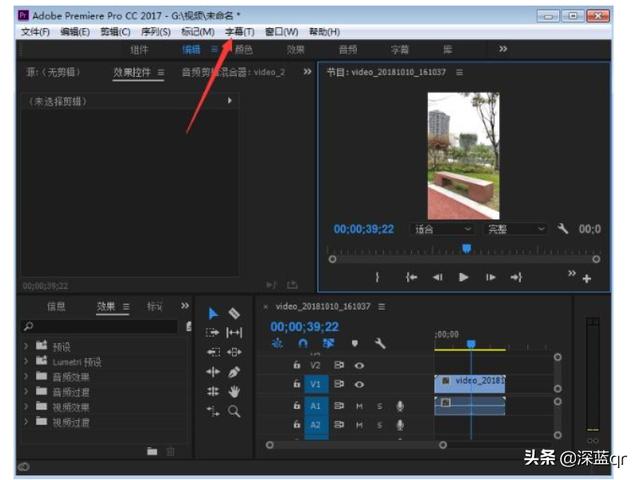Select the Selection tool arrow

point(213,313)
